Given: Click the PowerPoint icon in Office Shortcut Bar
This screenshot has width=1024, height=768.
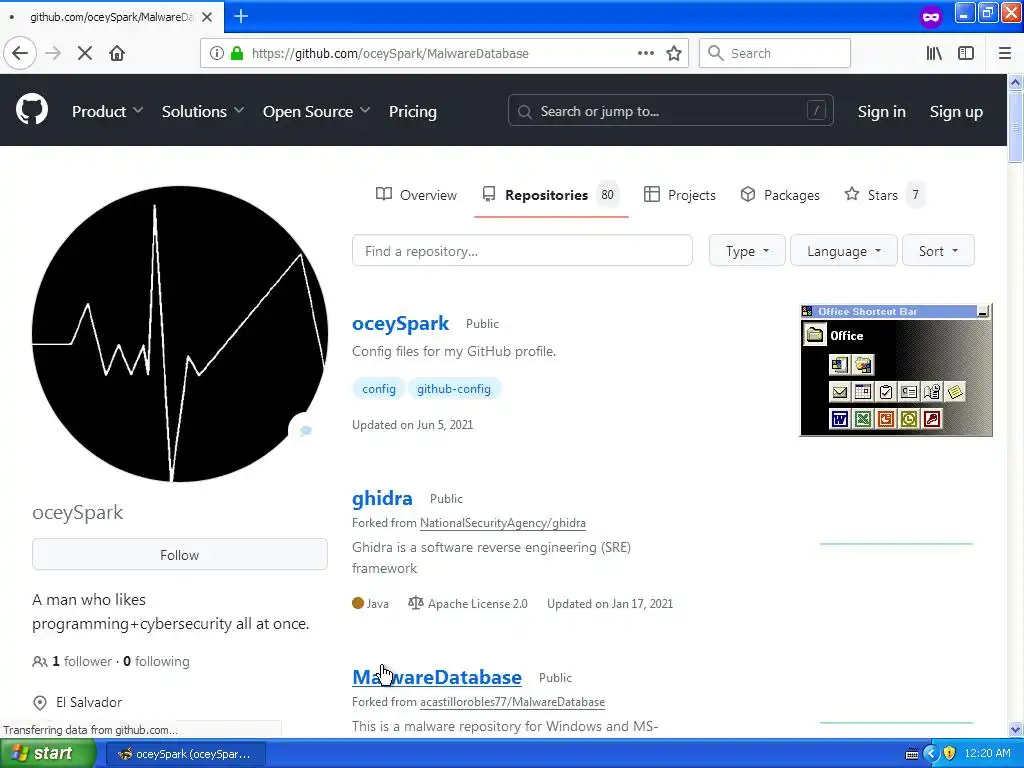Looking at the screenshot, I should [886, 419].
